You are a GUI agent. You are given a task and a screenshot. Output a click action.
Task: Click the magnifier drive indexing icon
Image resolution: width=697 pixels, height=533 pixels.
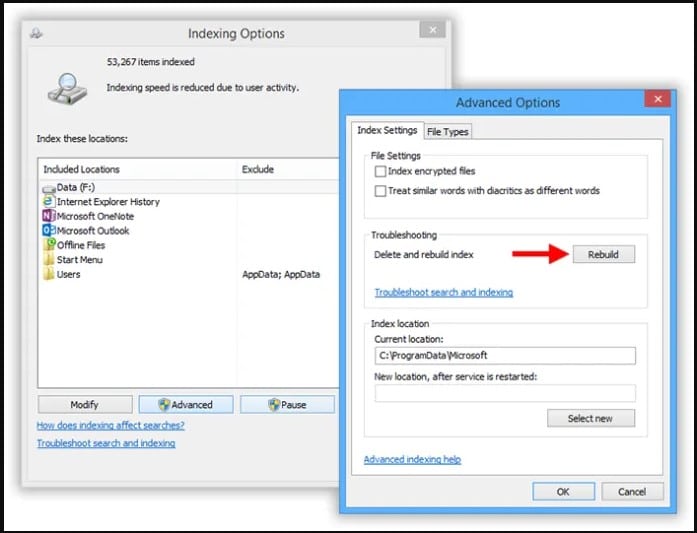pos(67,89)
